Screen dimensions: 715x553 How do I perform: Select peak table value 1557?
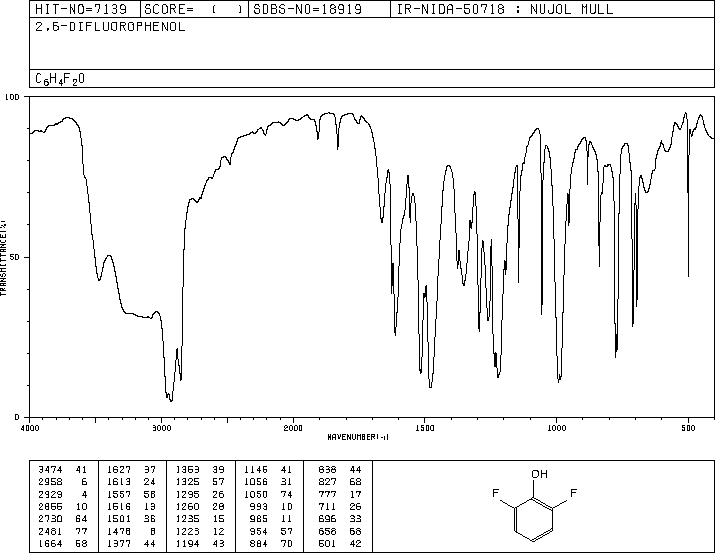(x=119, y=494)
